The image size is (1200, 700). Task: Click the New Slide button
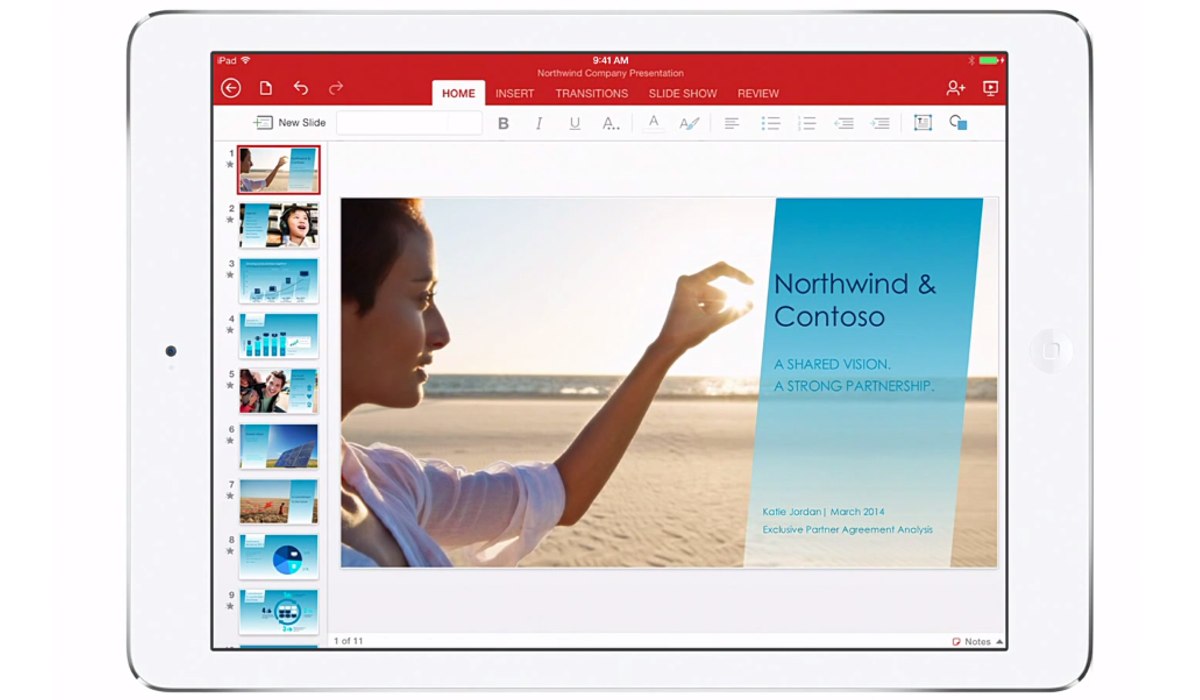click(290, 123)
